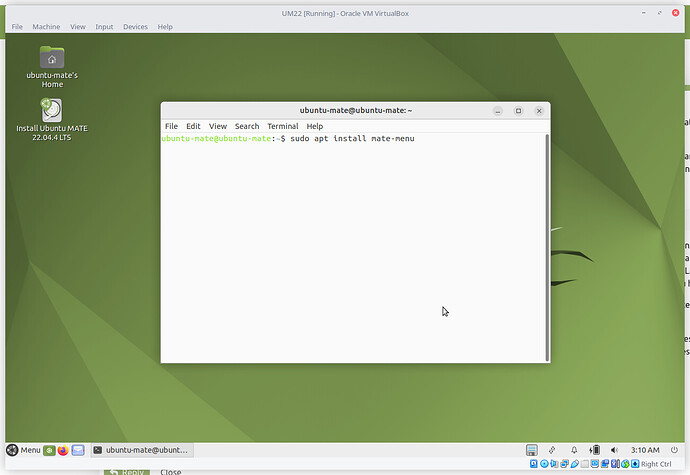This screenshot has width=690, height=475.
Task: Click VirtualBox shared folders indicator
Action: point(584,464)
